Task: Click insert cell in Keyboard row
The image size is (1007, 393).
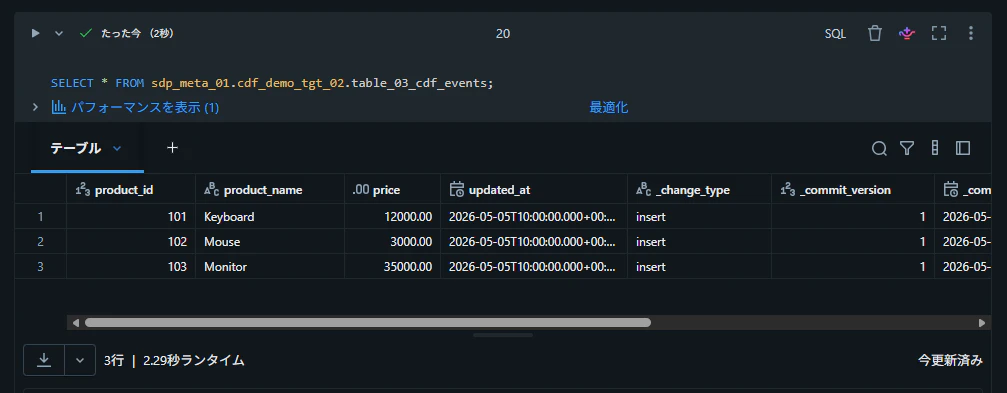Action: click(699, 217)
